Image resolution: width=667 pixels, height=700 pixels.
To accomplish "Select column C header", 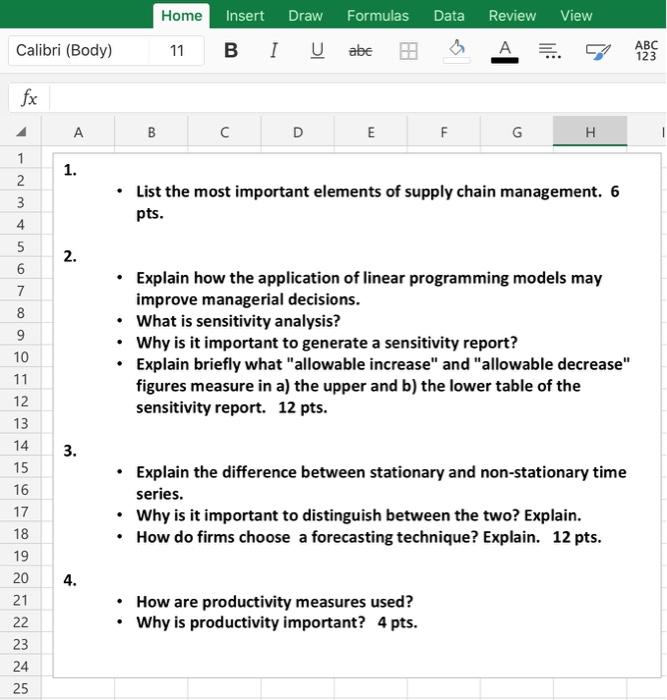I will coord(225,132).
